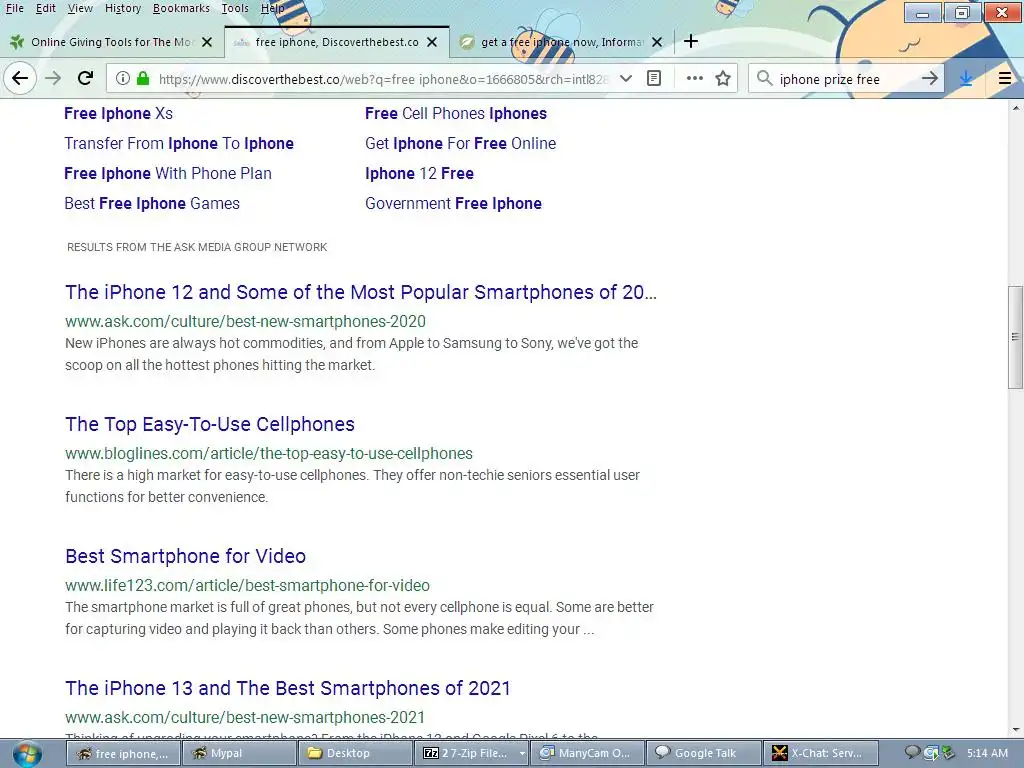Click the scrollbar up arrow
Viewport: 1024px width, 768px height.
point(1016,106)
